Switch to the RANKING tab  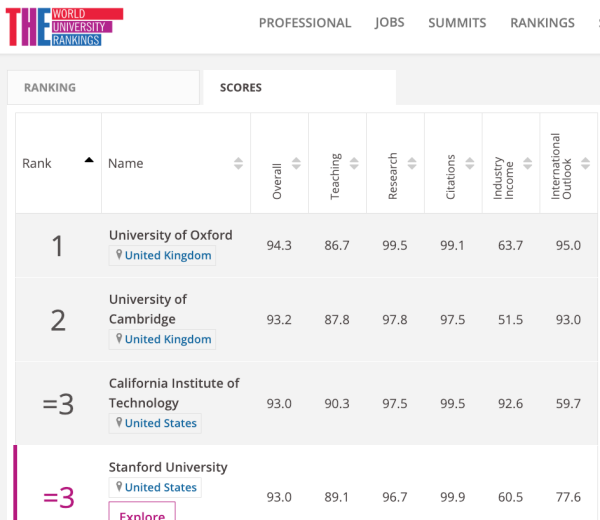point(103,88)
